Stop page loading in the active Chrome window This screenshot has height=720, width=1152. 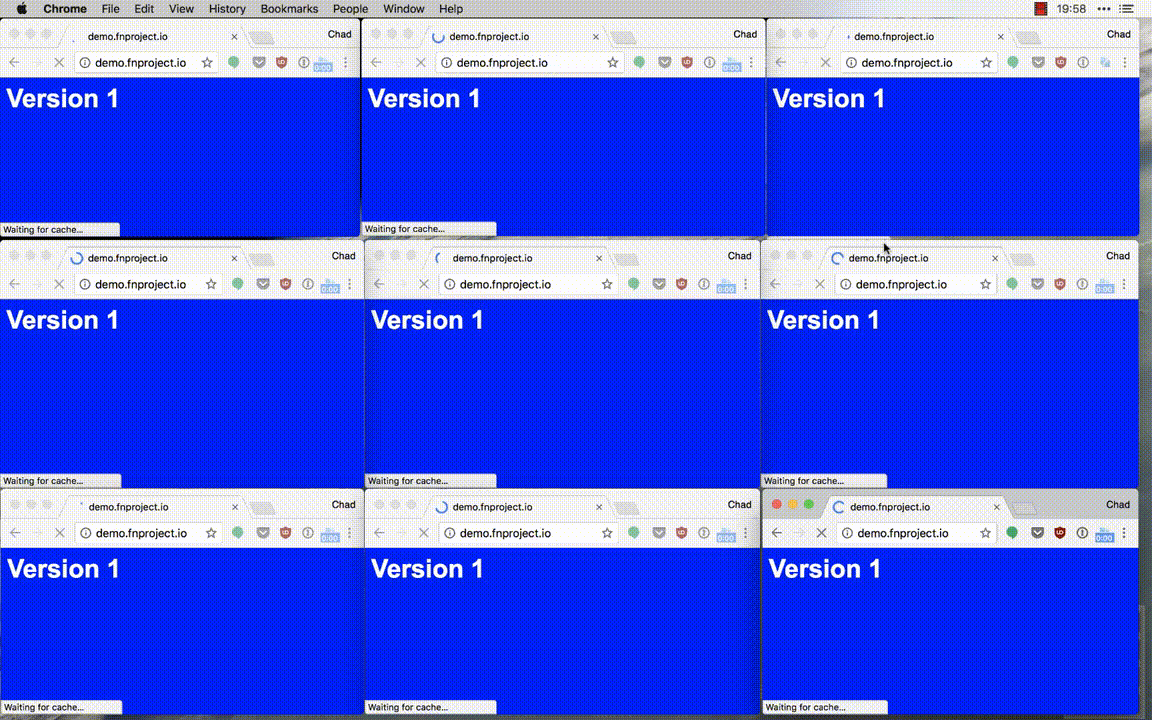[821, 533]
